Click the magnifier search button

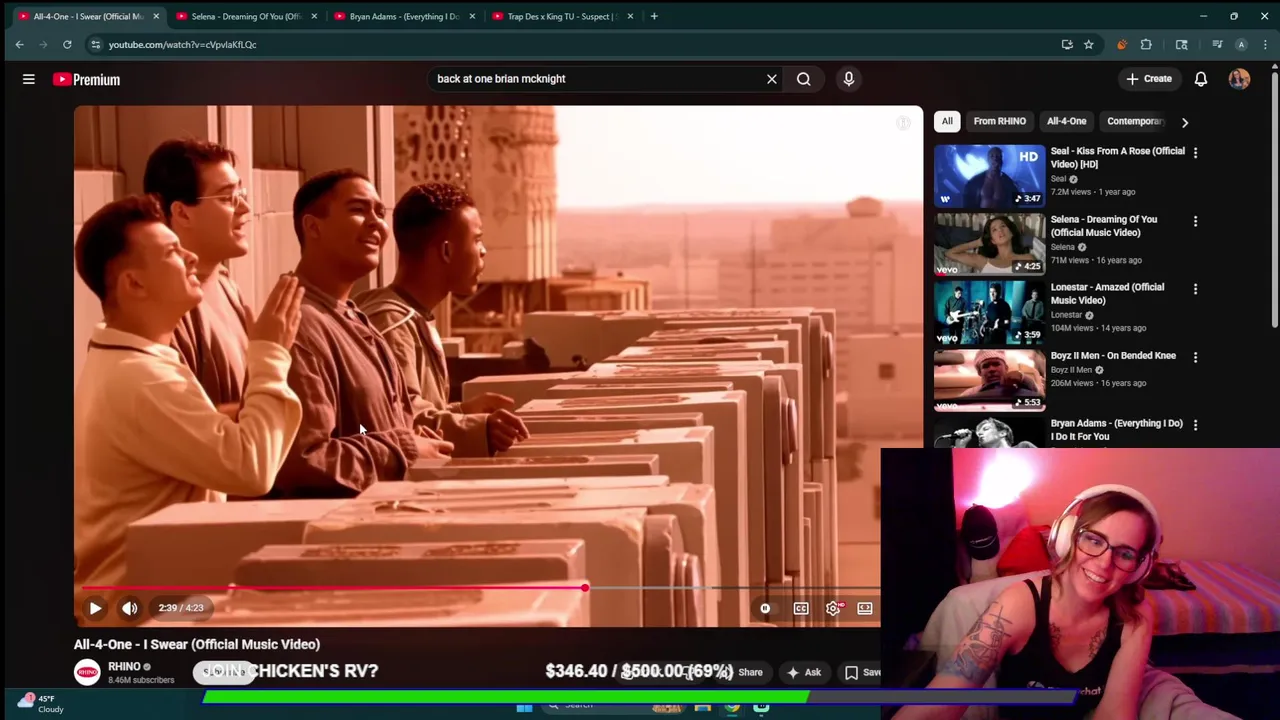tap(804, 79)
